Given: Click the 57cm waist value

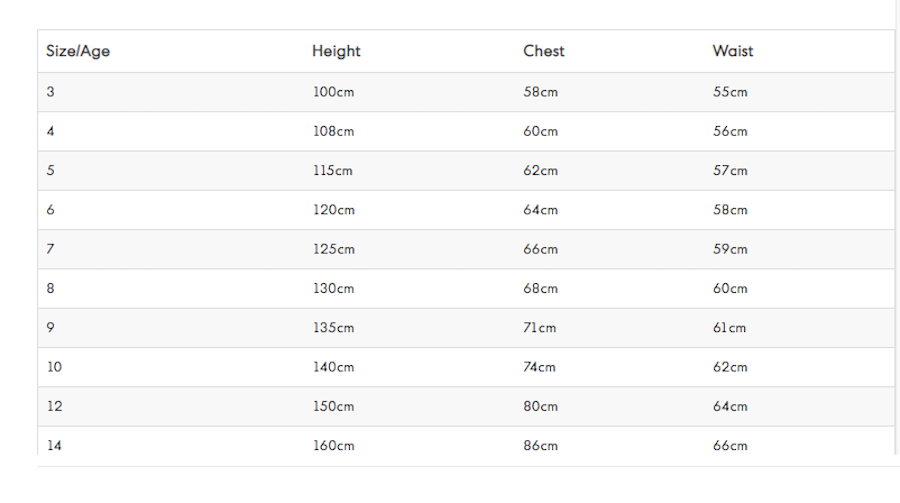Looking at the screenshot, I should pyautogui.click(x=730, y=171).
